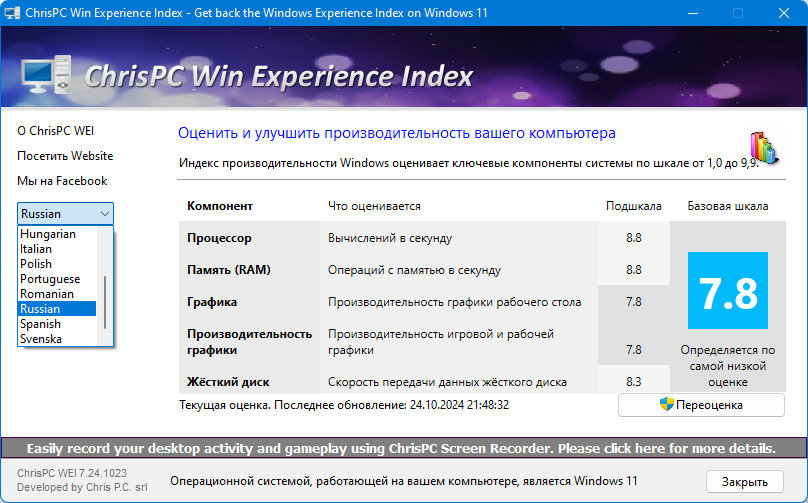Select Svenska in the language list
This screenshot has height=503, width=808.
57,339
